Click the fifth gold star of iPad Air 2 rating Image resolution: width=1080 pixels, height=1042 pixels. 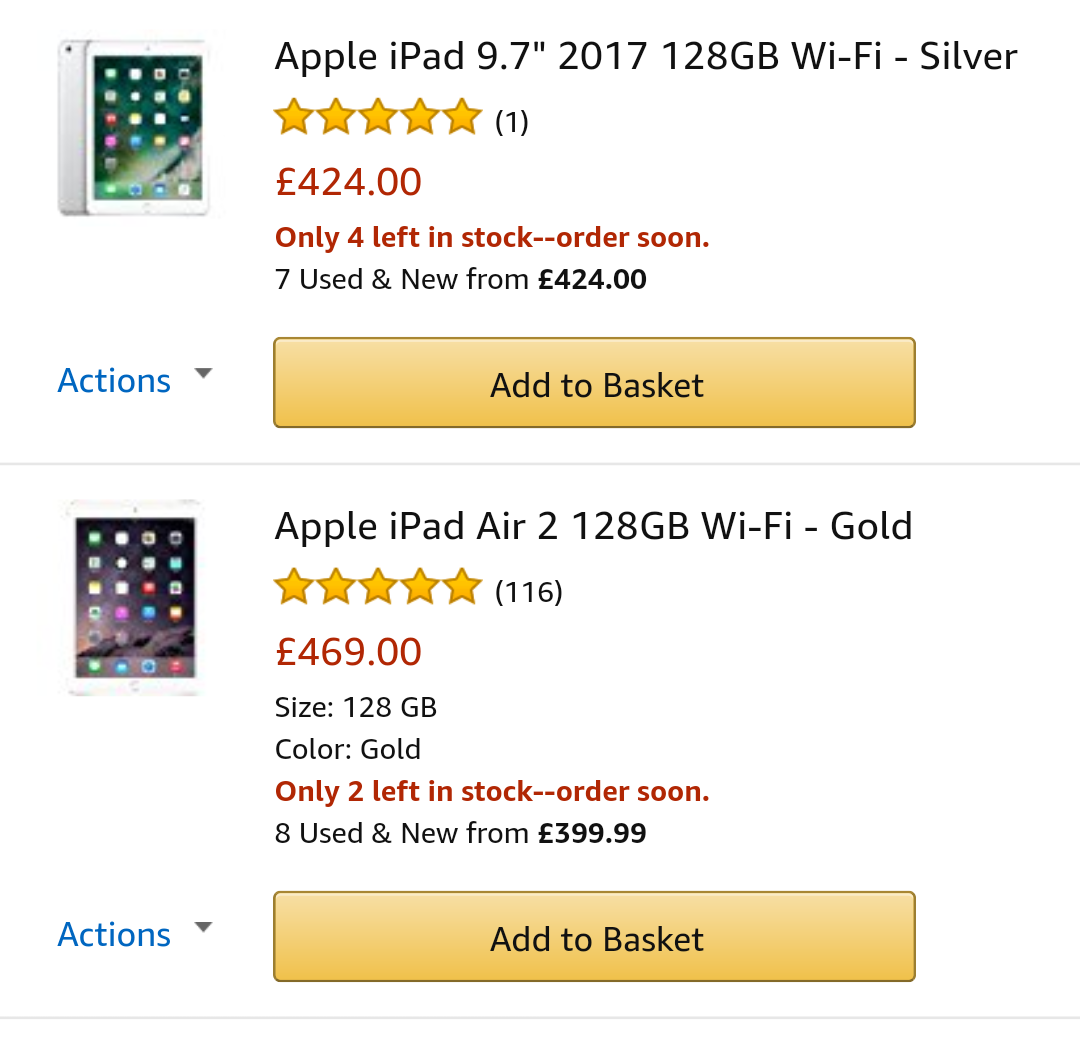click(x=462, y=588)
